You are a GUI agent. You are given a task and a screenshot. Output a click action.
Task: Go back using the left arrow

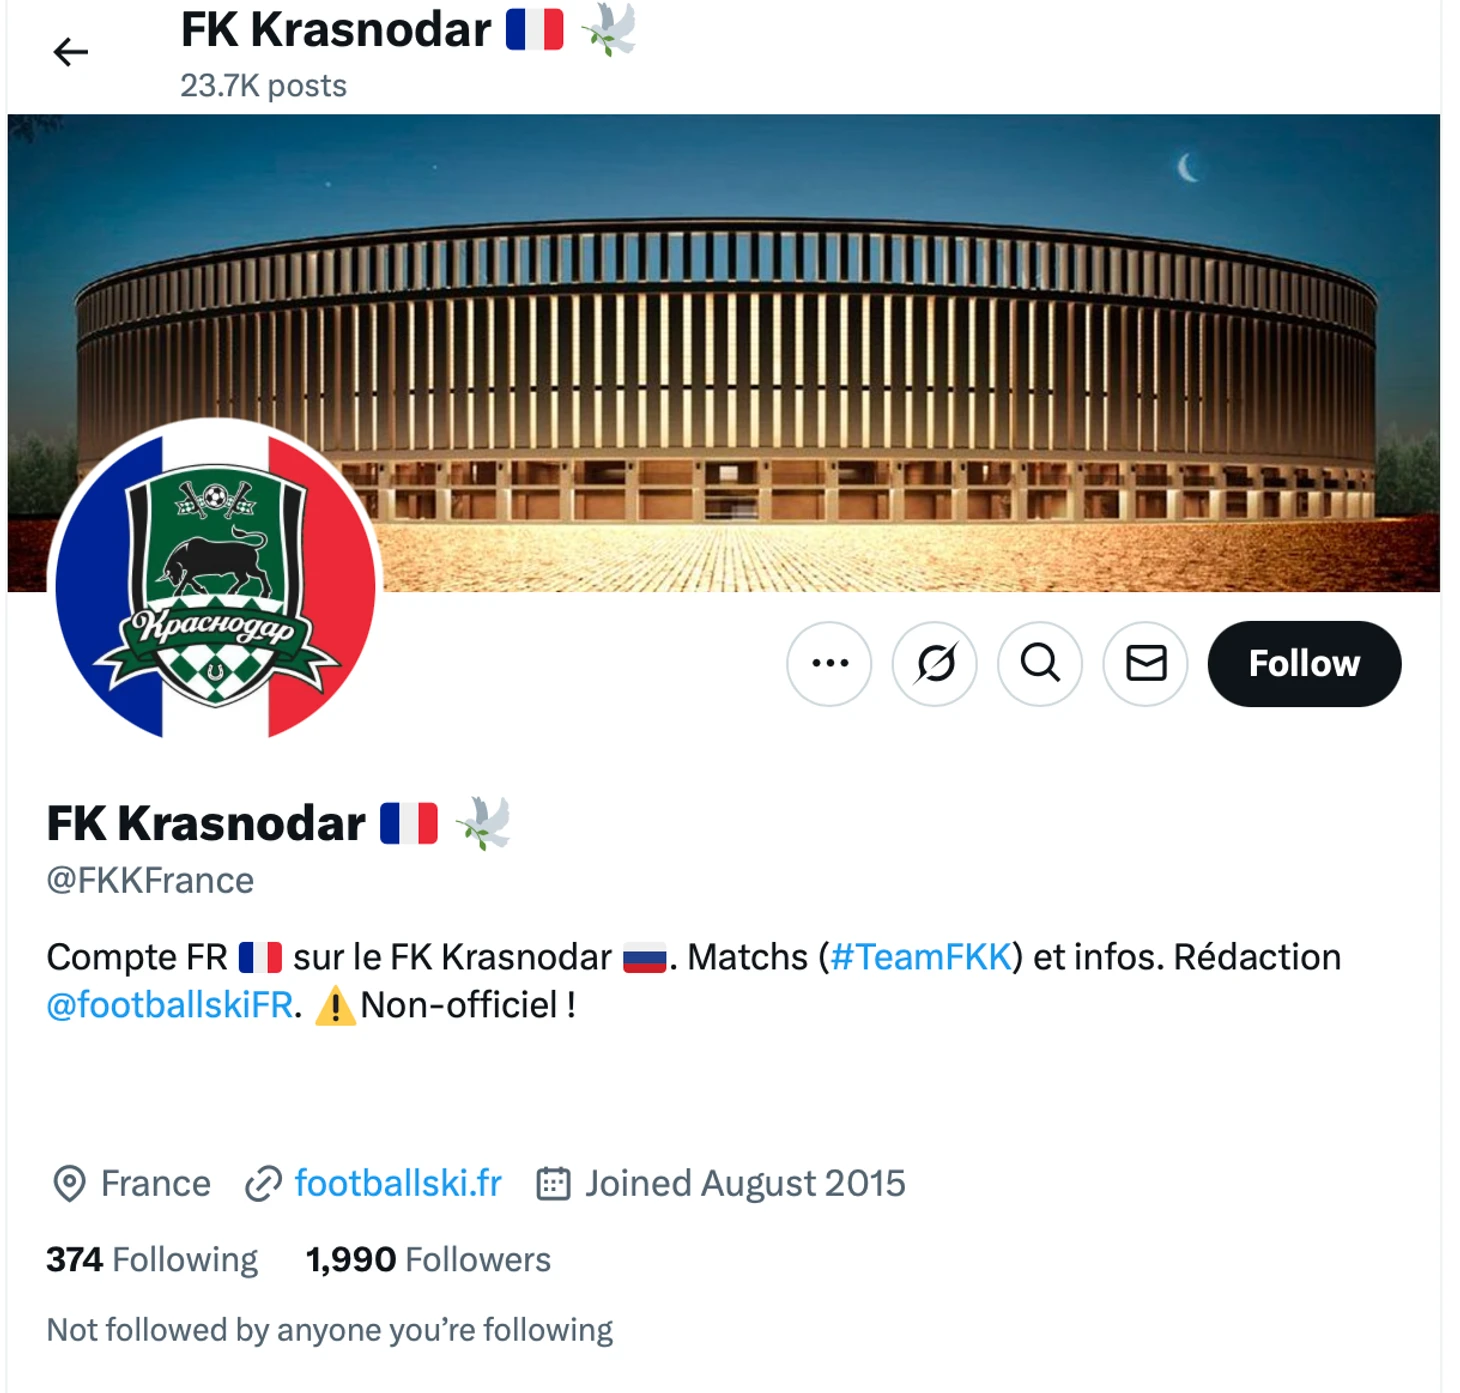click(70, 52)
